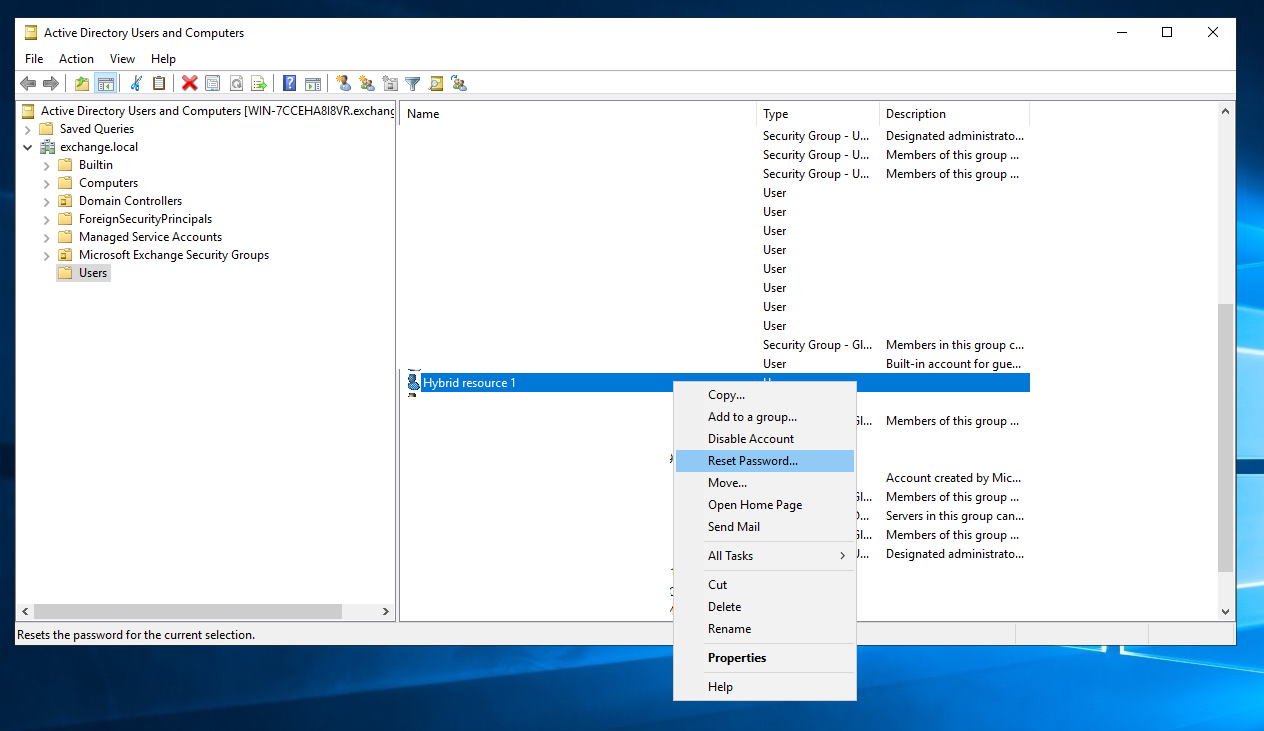
Task: Click the left pane horizontal scrollbar thumb
Action: (x=188, y=611)
